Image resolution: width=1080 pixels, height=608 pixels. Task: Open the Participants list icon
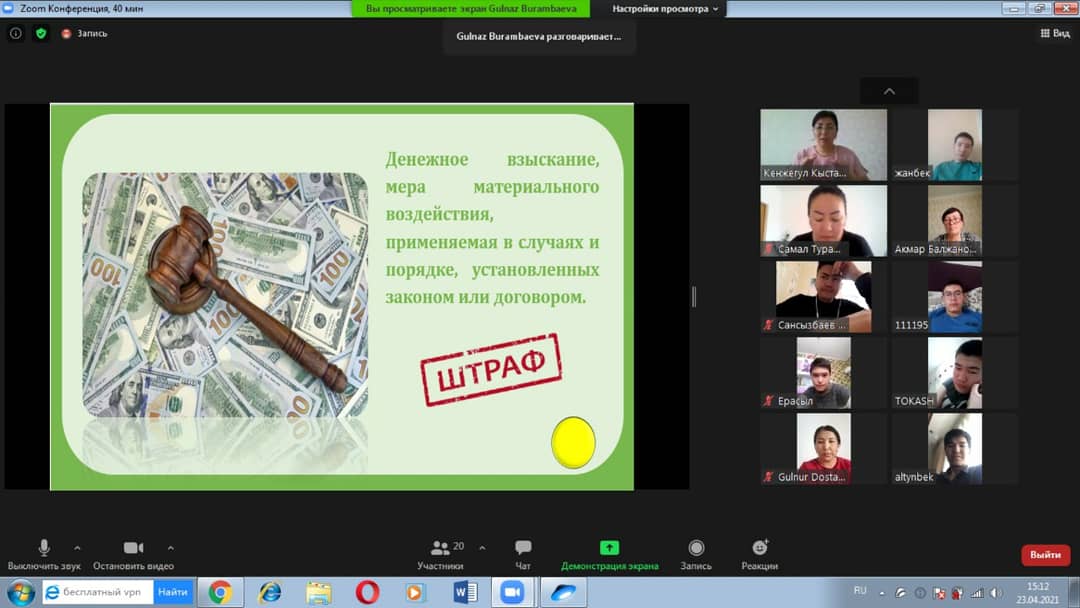coord(440,548)
